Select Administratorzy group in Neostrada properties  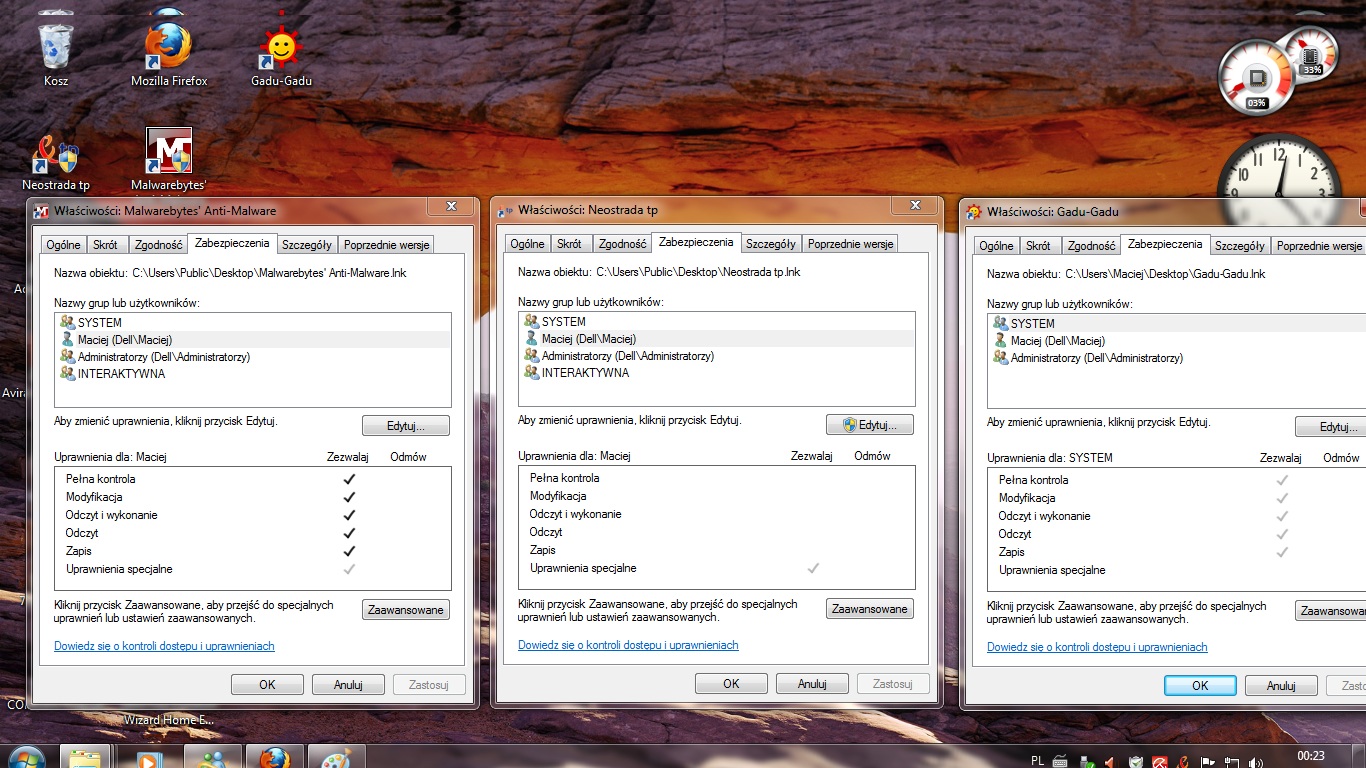pos(717,356)
